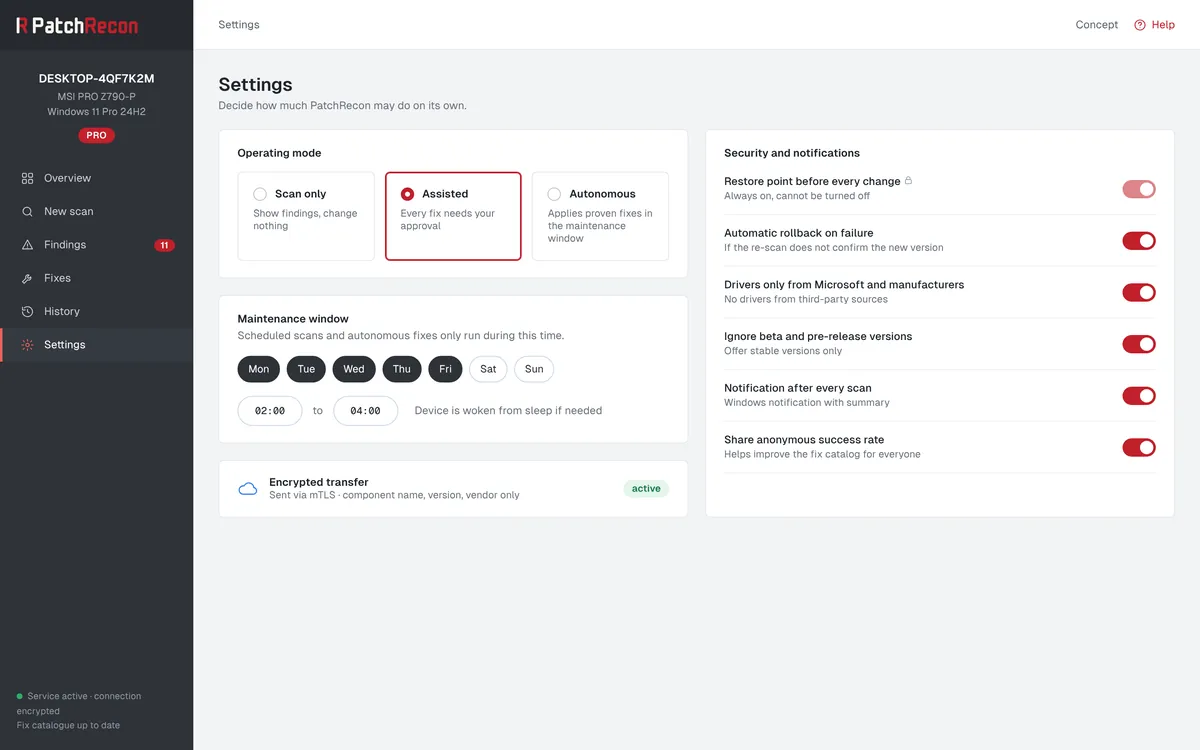This screenshot has width=1200, height=750.
Task: Click the PRO license badge
Action: tap(97, 135)
